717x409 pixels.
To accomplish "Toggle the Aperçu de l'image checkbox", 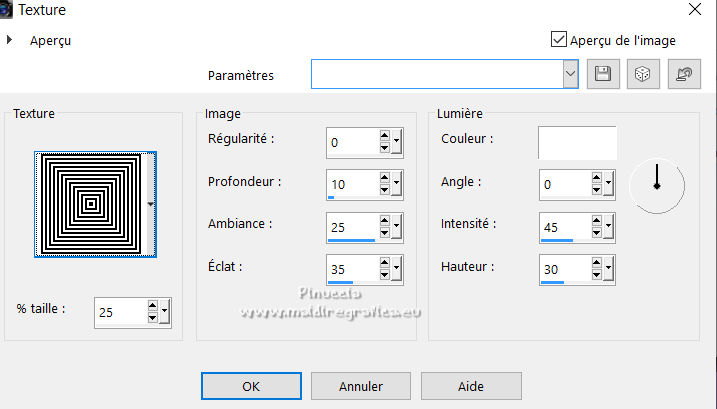I will tap(559, 40).
